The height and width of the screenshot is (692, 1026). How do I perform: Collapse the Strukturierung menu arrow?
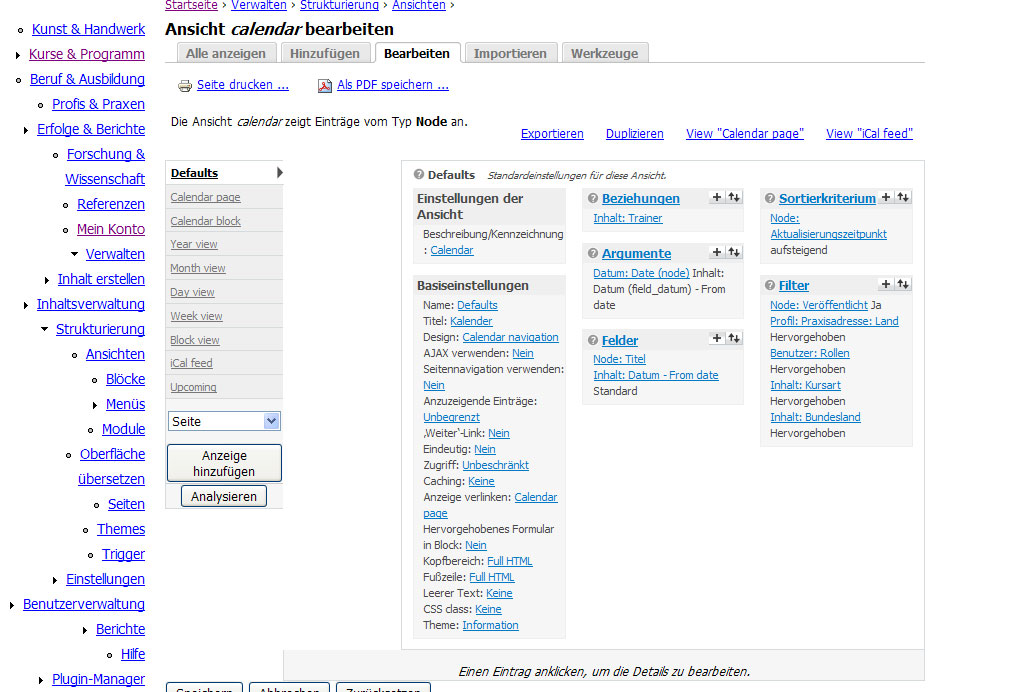click(45, 329)
